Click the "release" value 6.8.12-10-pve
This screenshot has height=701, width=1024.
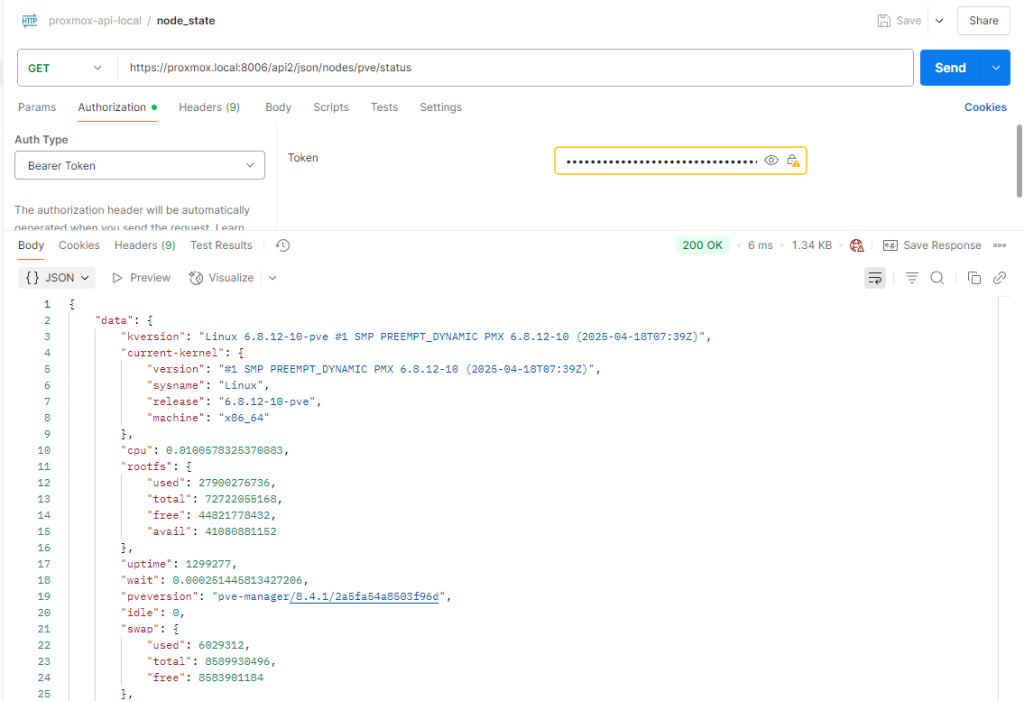tap(267, 401)
